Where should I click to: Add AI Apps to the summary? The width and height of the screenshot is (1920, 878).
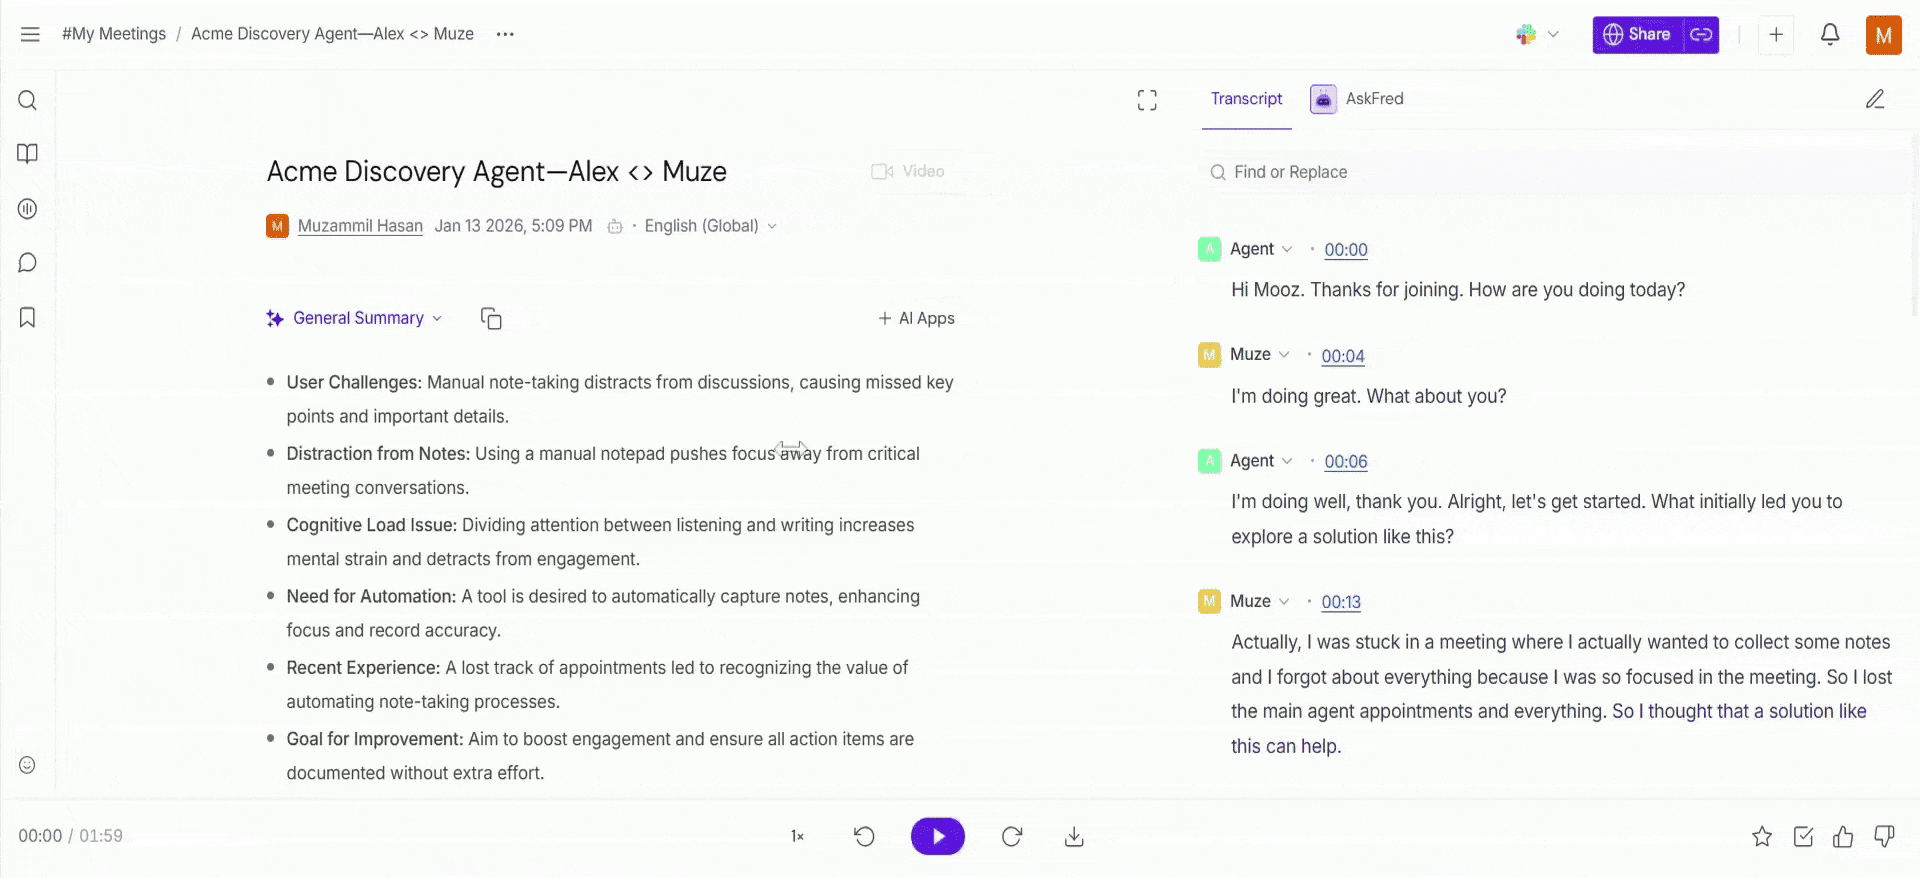click(x=916, y=319)
